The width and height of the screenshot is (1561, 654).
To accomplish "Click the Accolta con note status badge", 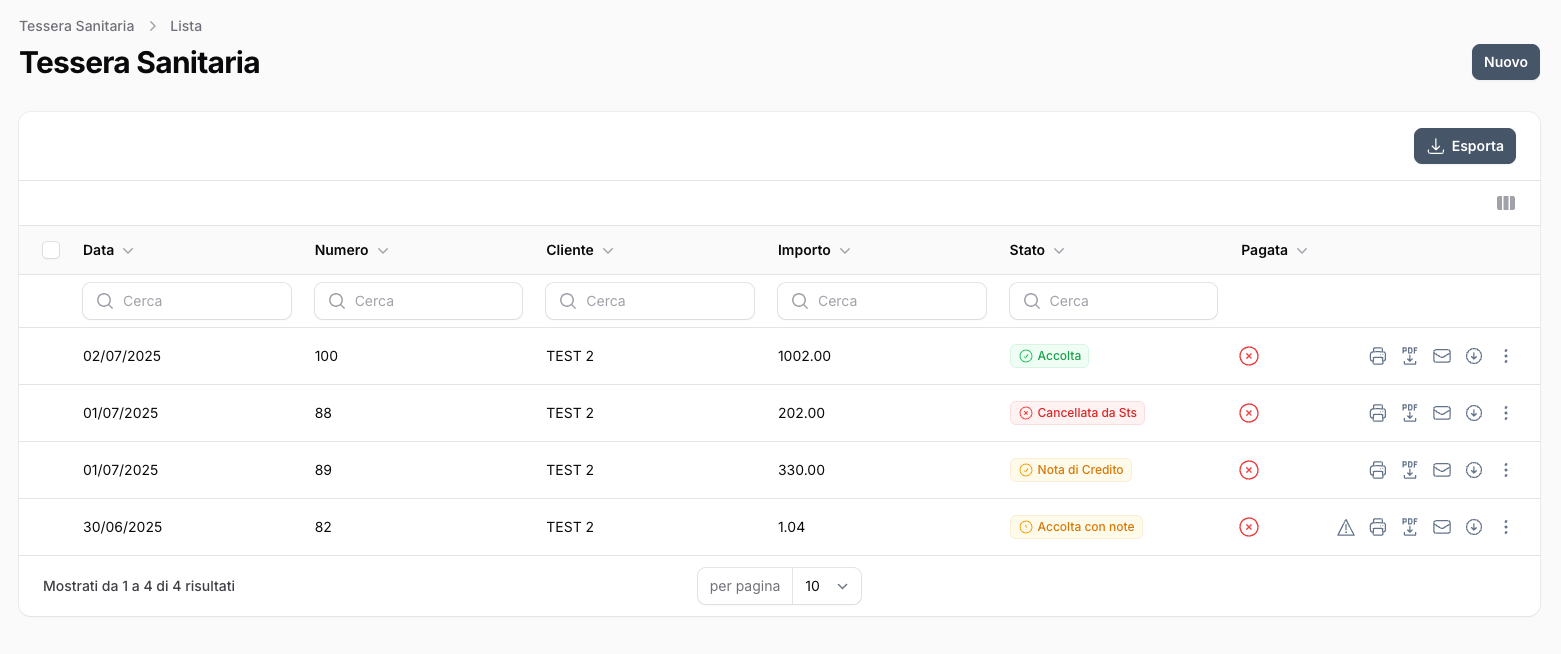I will [x=1076, y=527].
